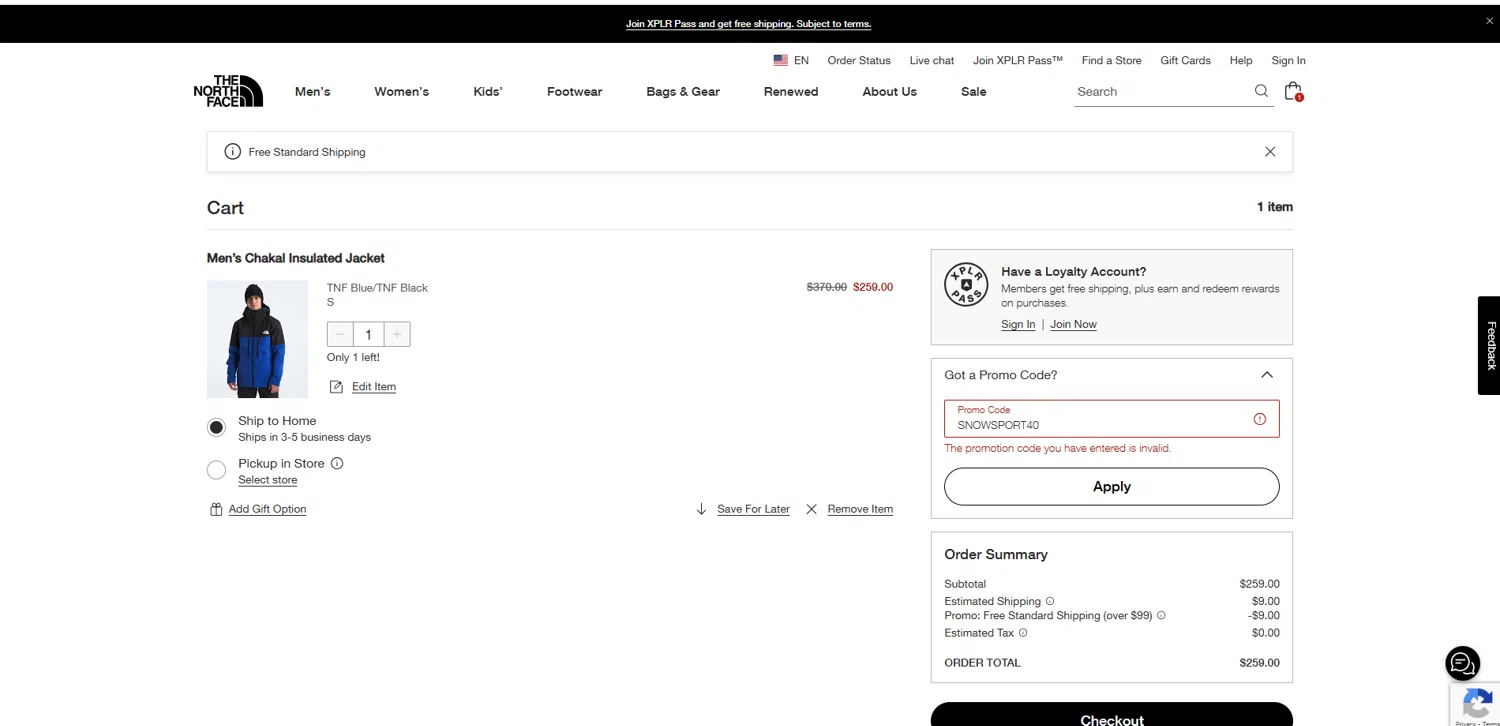Click the reCAPTCHA badge
This screenshot has height=726, width=1500.
pos(1476,705)
